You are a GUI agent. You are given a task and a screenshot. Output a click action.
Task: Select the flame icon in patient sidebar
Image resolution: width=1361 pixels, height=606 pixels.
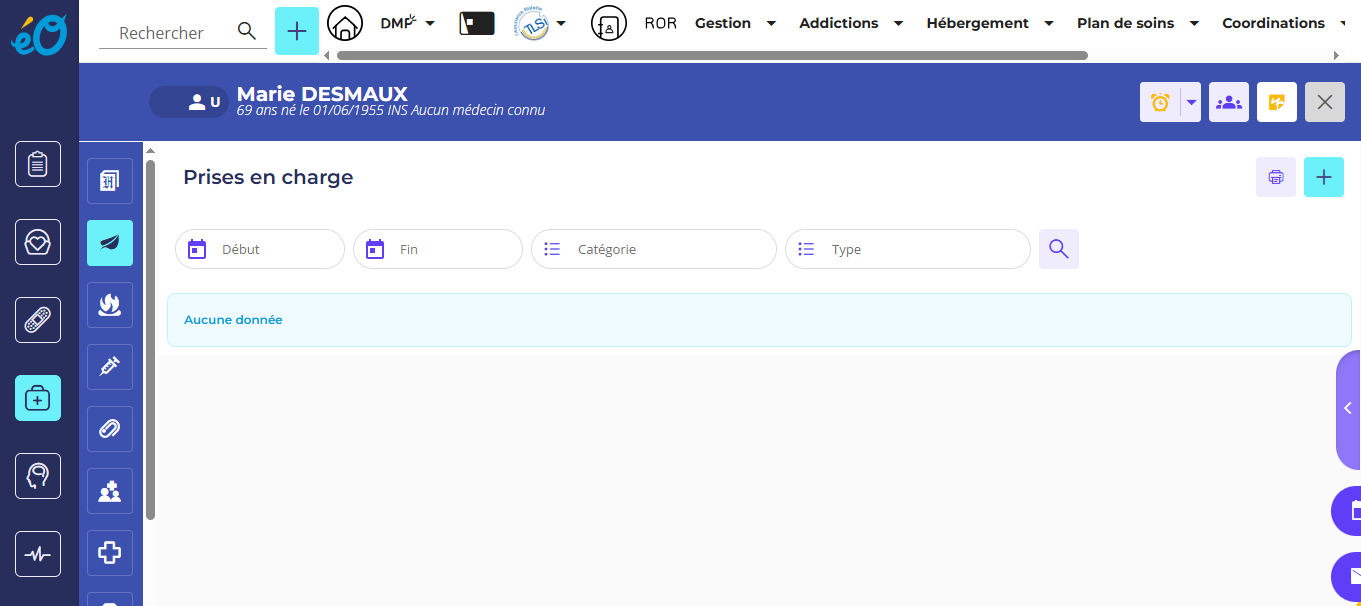pyautogui.click(x=110, y=305)
